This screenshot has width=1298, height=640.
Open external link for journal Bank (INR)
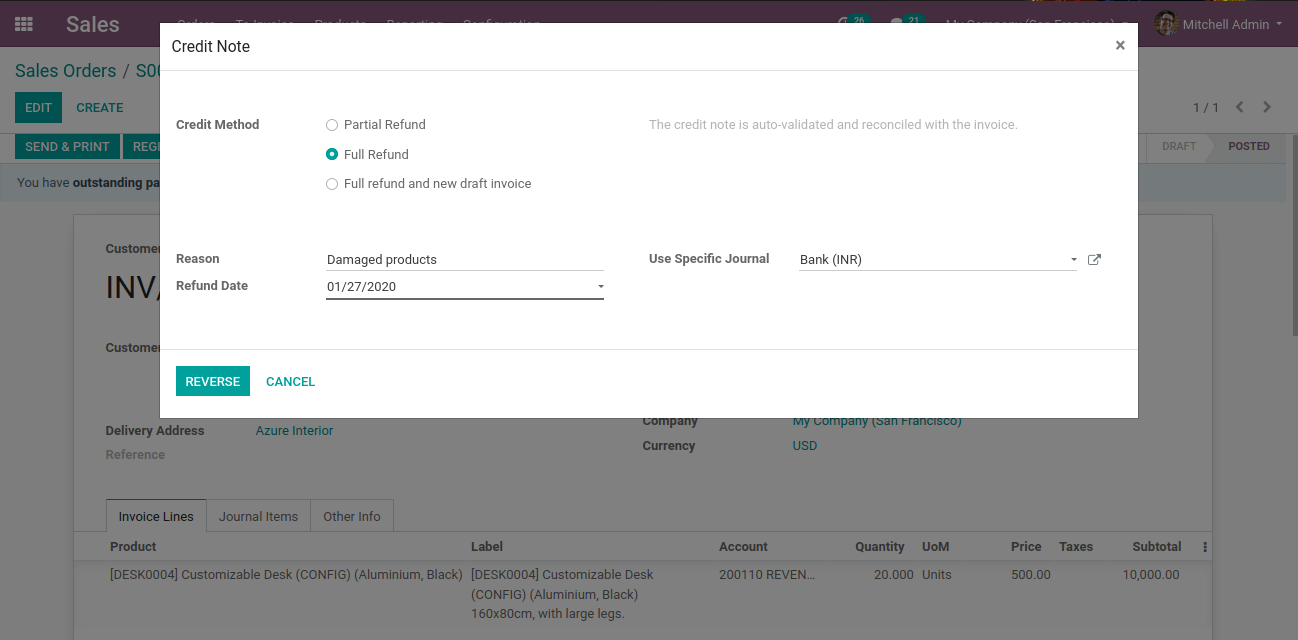1094,260
